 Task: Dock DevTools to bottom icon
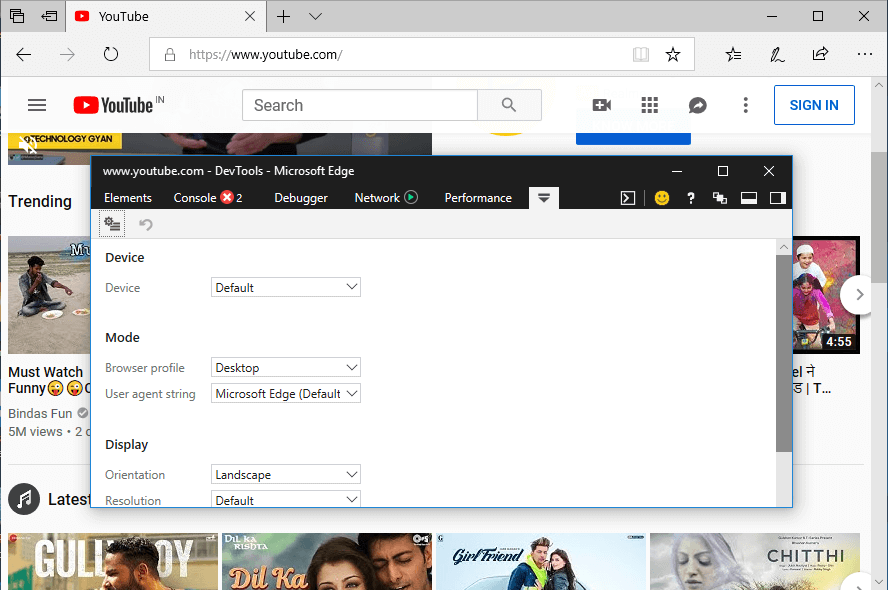[749, 198]
